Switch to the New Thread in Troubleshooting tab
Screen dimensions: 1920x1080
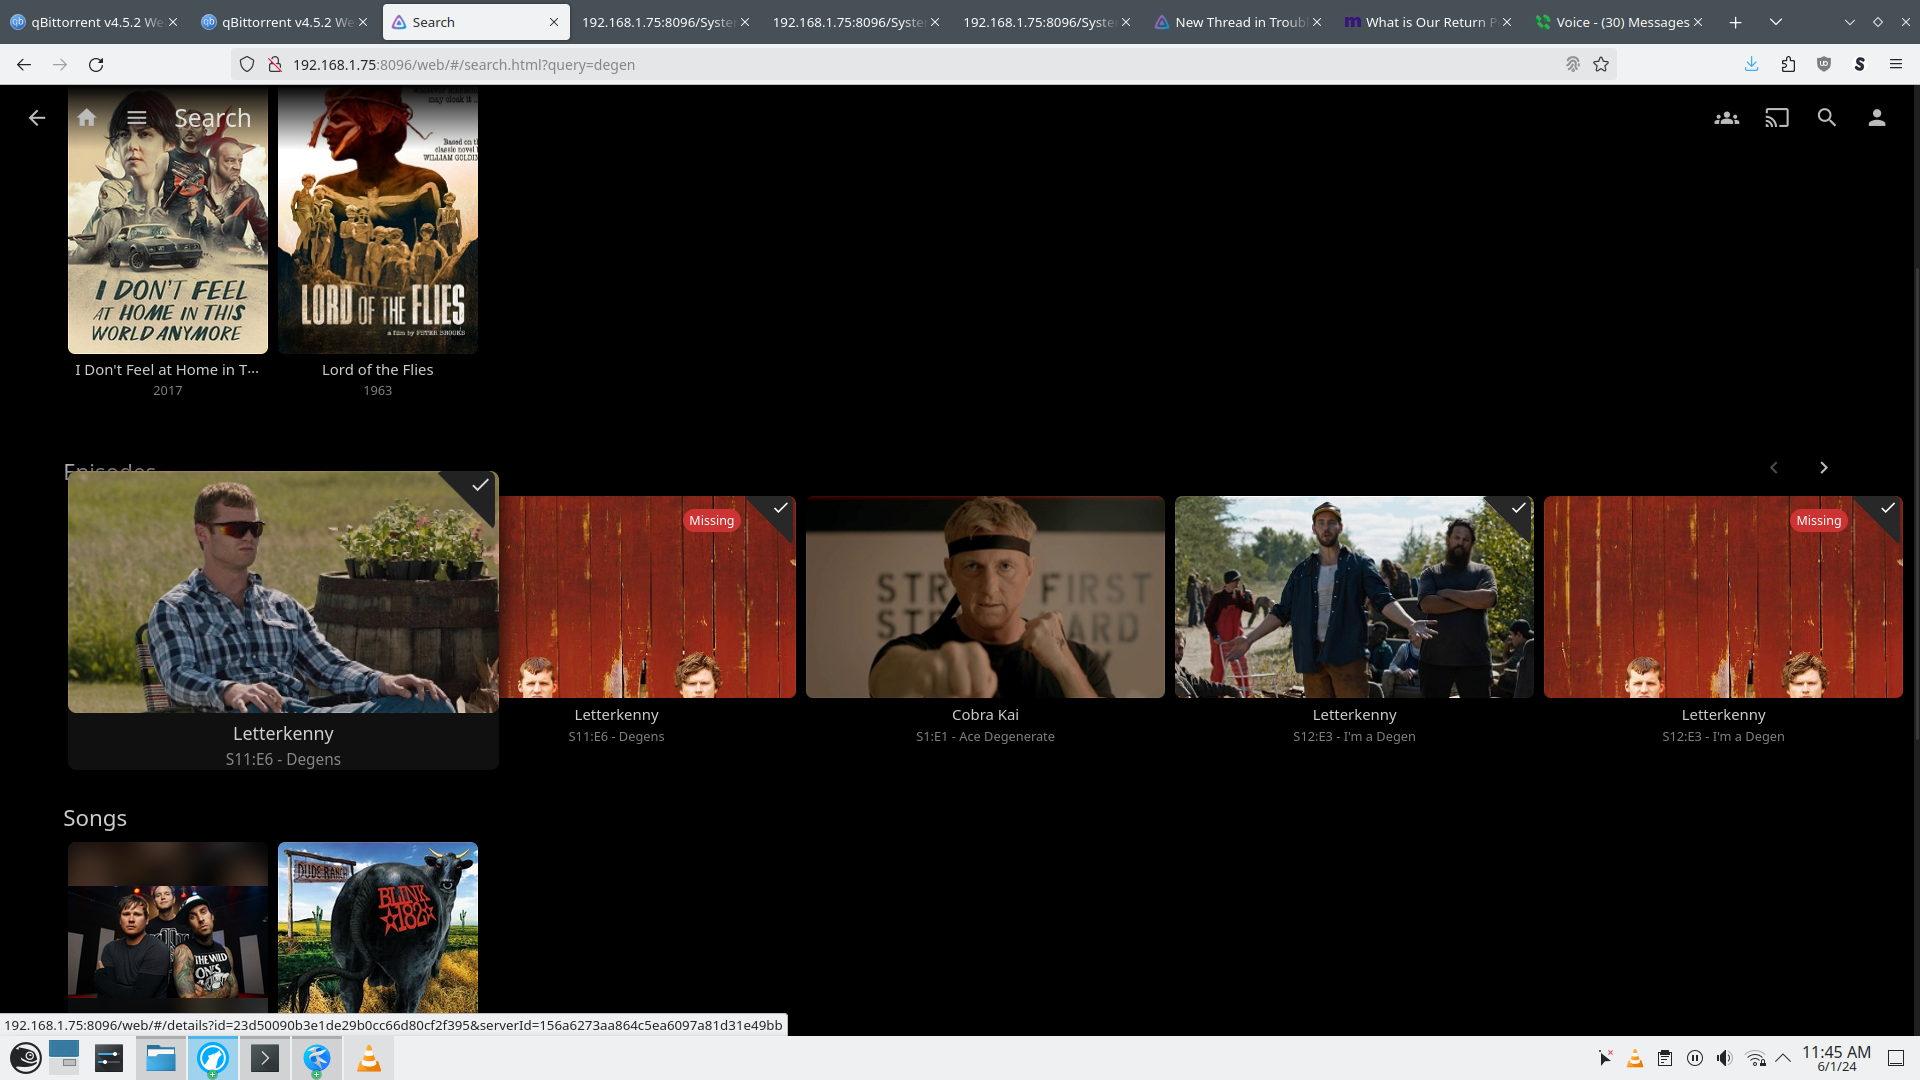1238,22
